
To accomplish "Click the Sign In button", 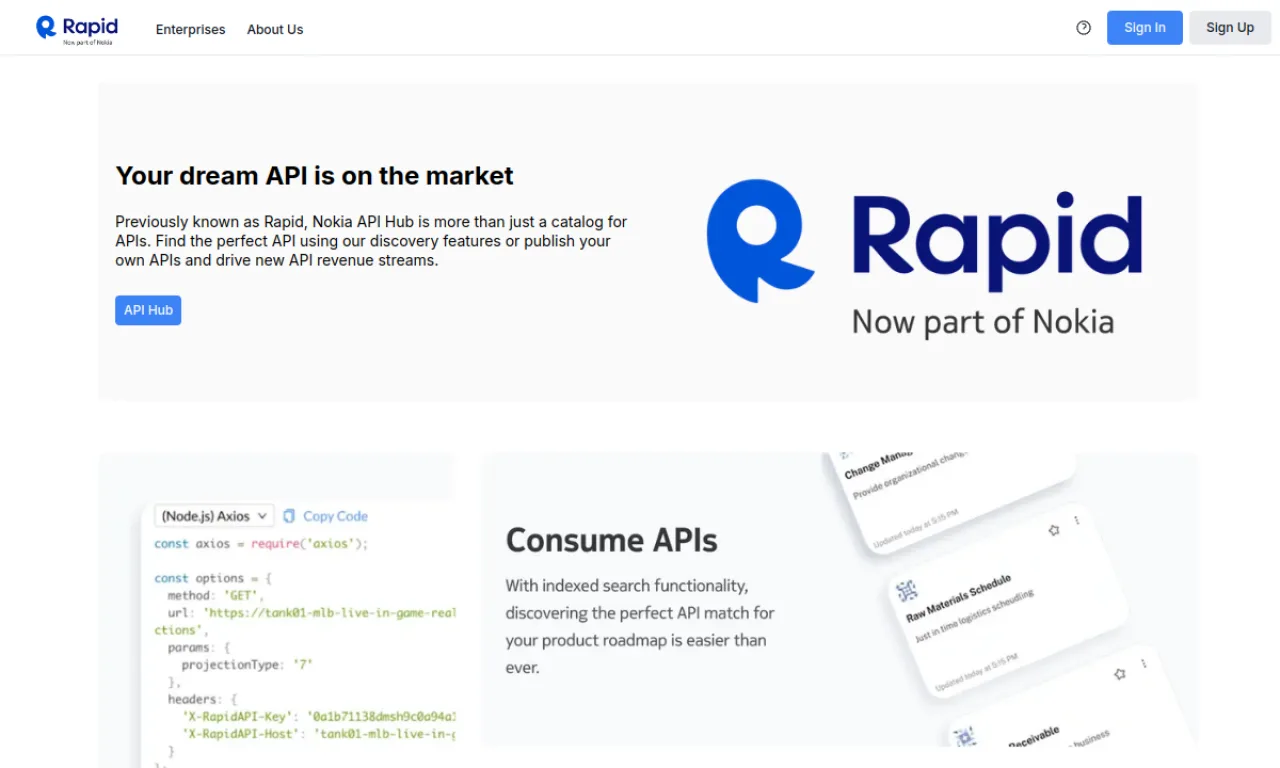I will click(1145, 28).
